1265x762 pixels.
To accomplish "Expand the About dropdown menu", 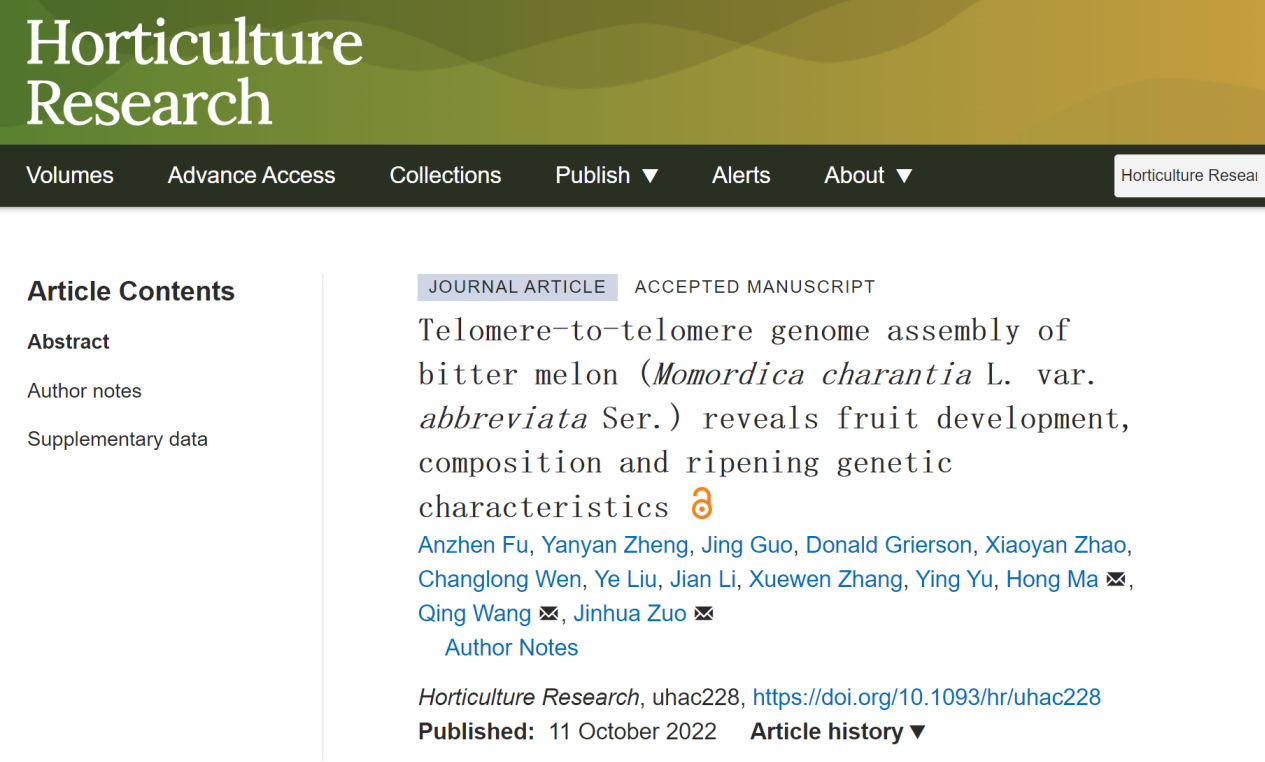I will pos(868,175).
